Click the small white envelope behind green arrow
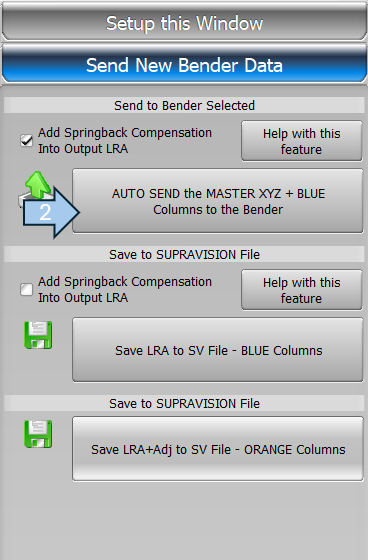 [21, 201]
